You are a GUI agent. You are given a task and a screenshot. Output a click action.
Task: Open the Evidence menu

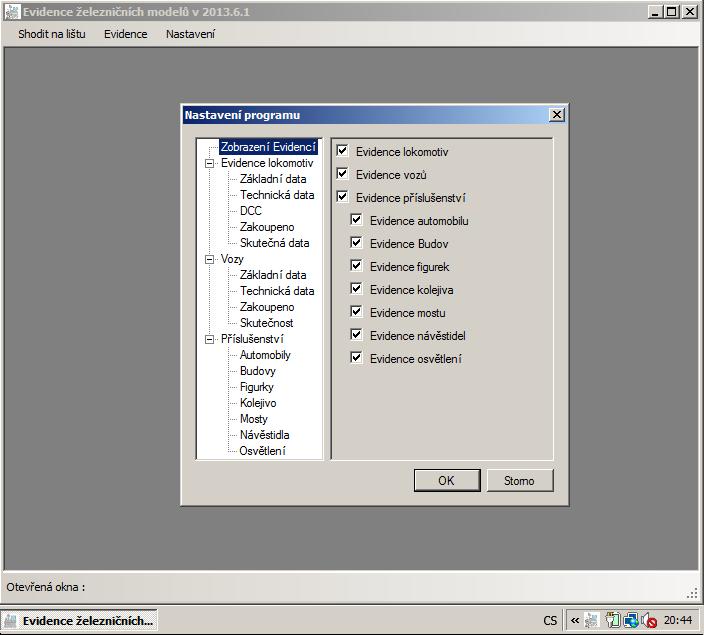click(x=125, y=34)
